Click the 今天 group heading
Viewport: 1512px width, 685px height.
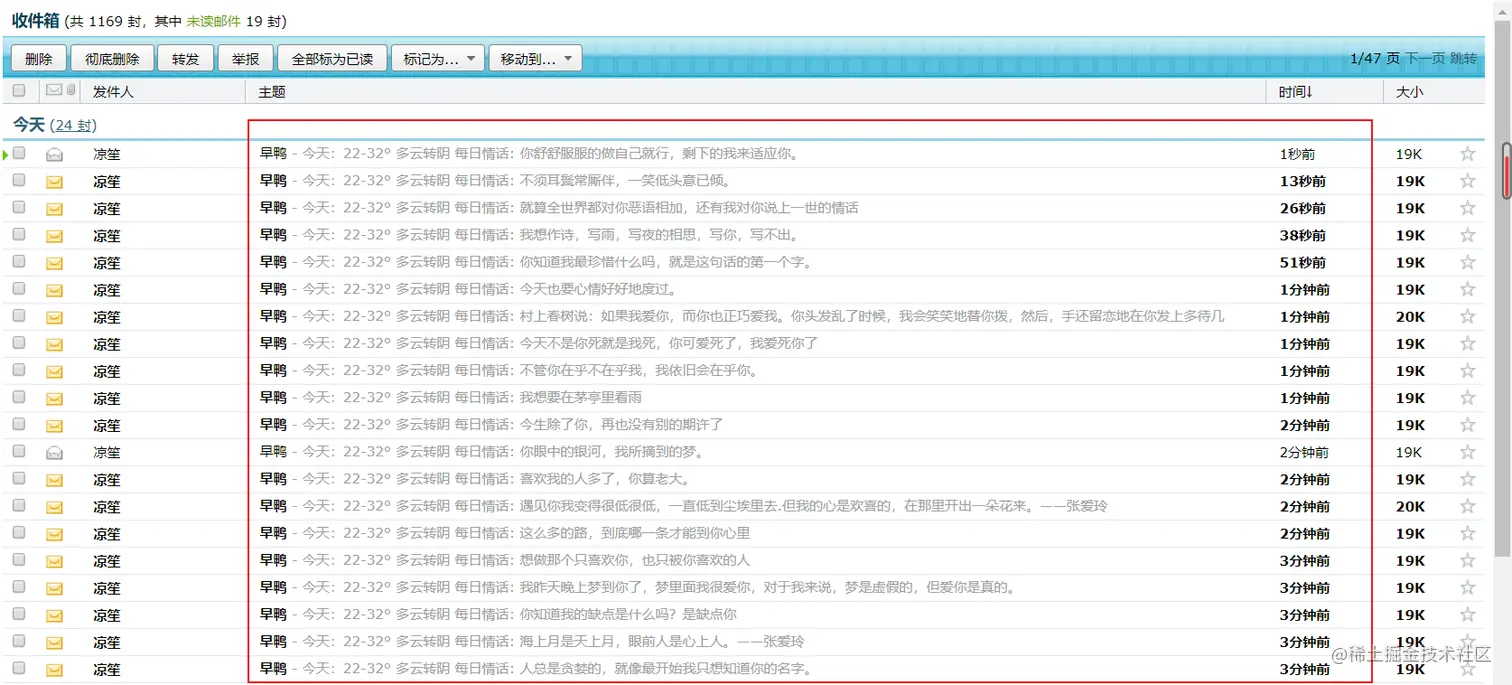pos(29,125)
